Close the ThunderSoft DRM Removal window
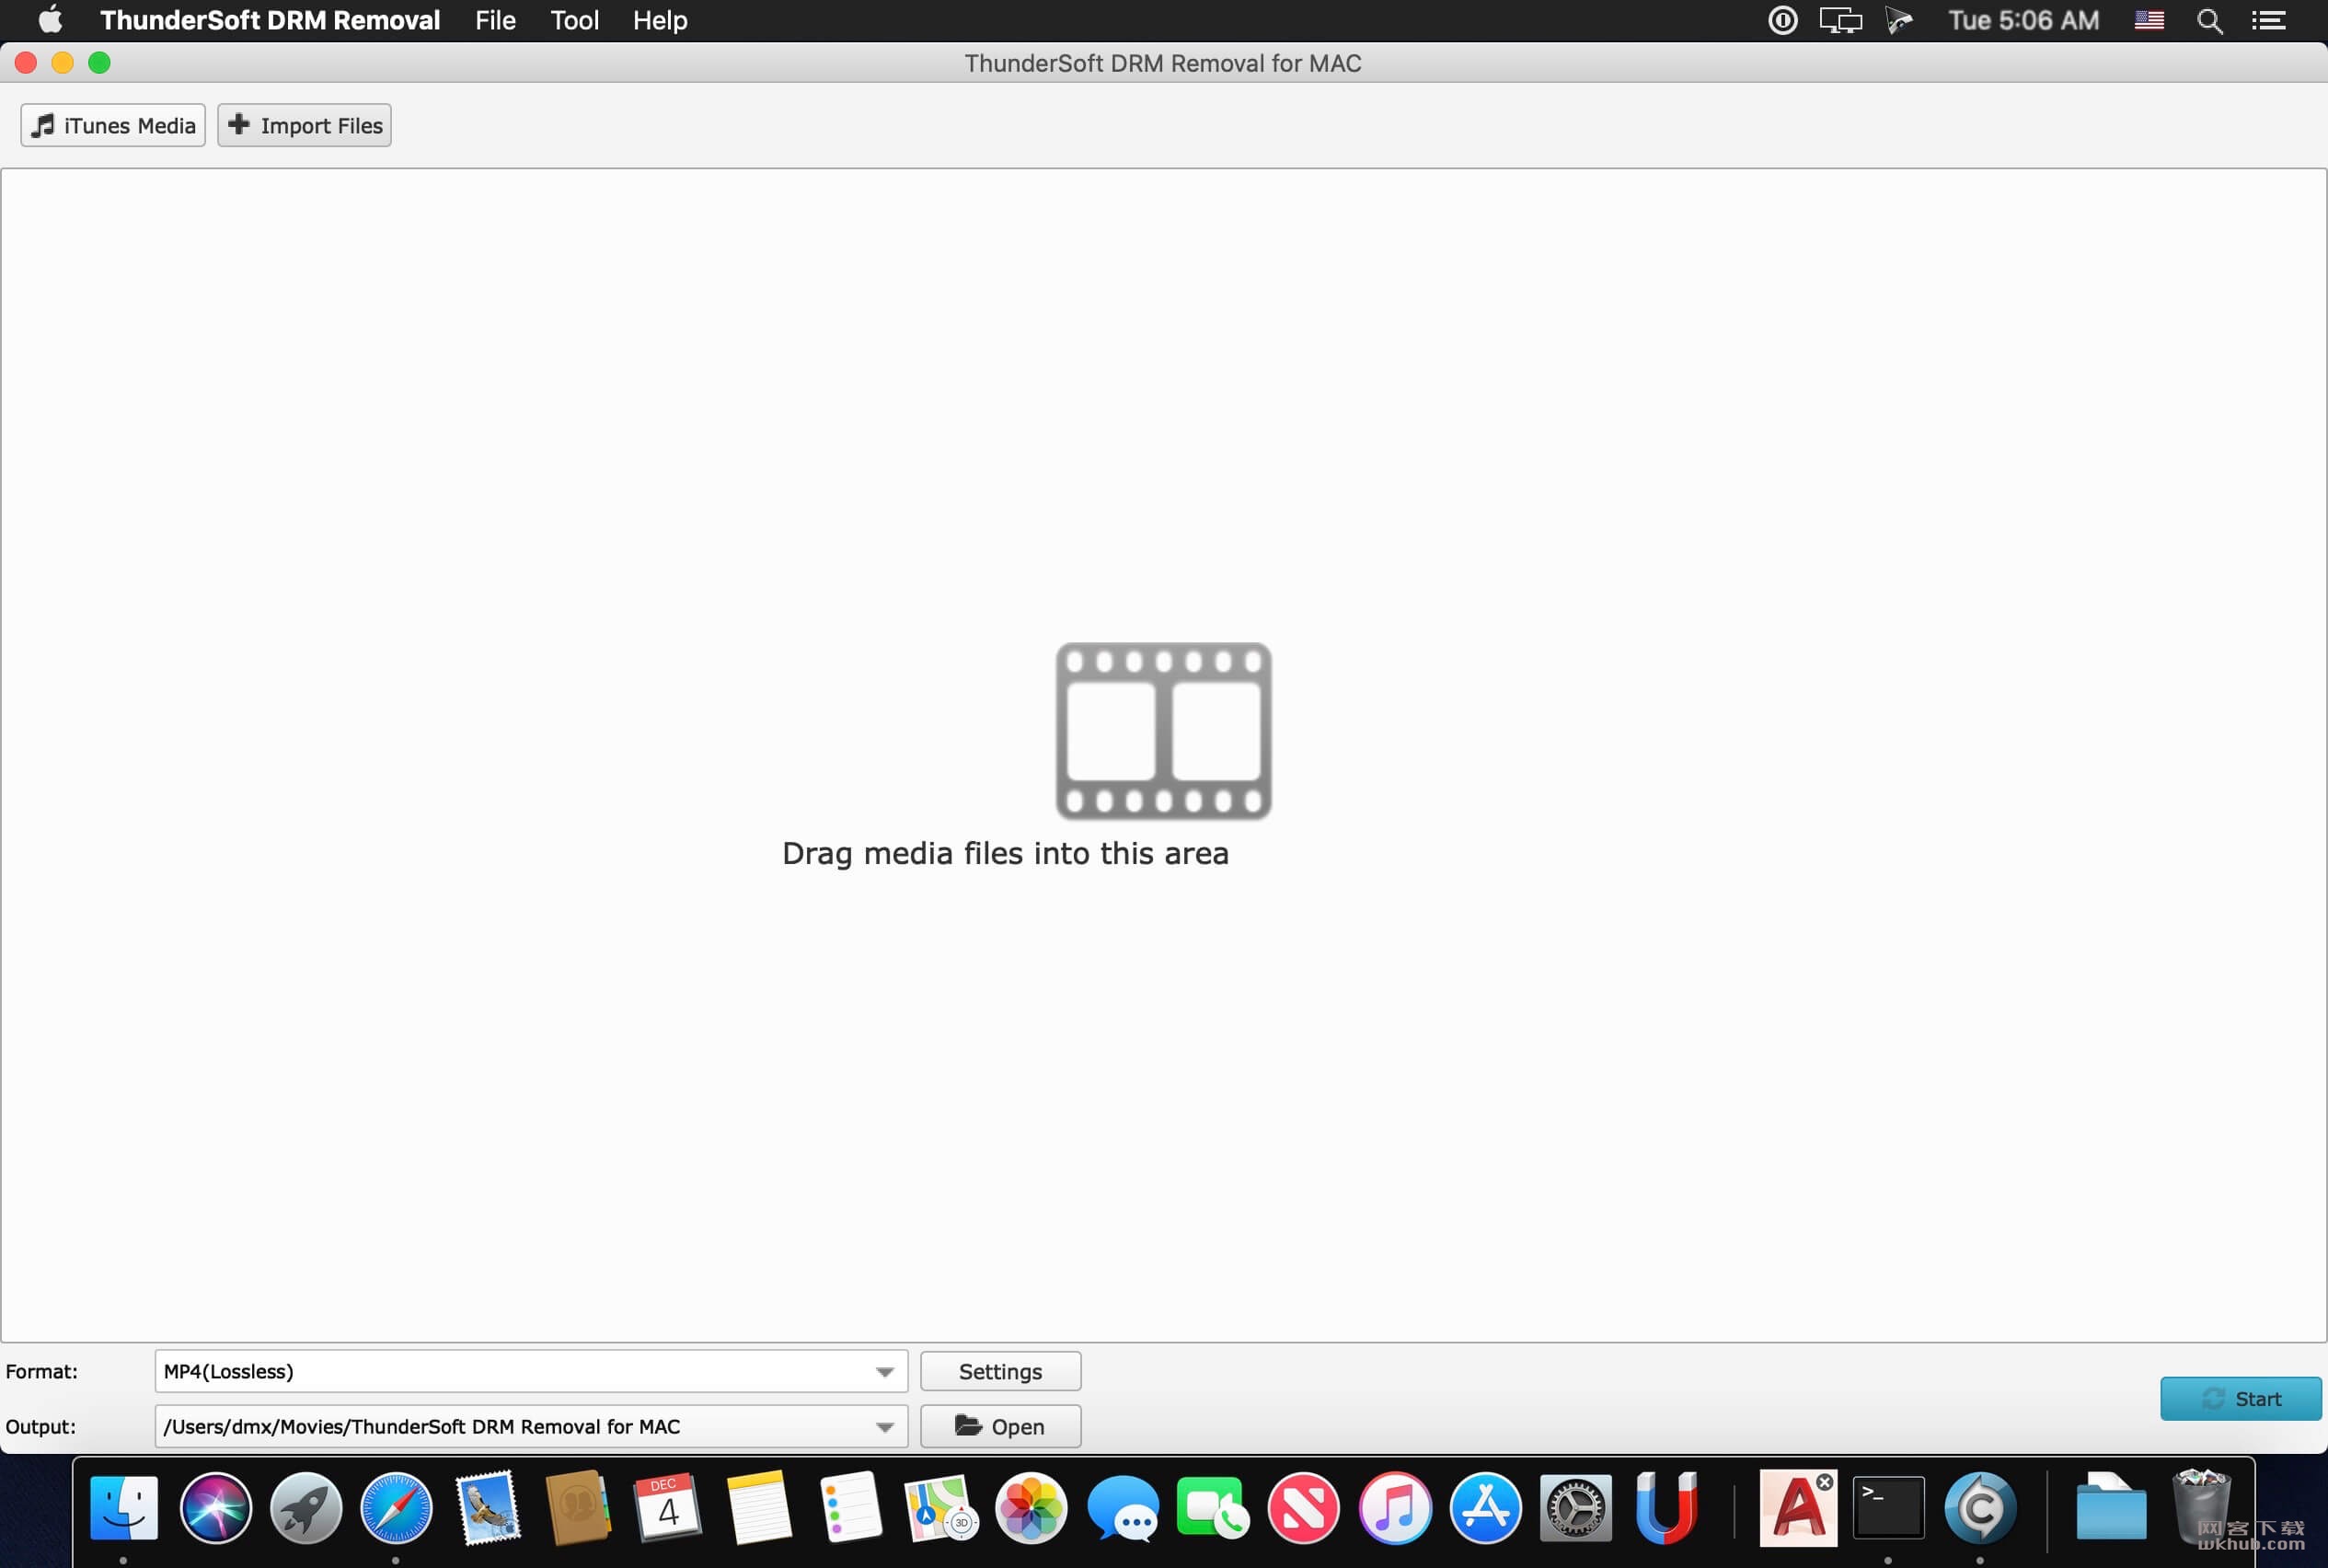2328x1568 pixels. point(26,63)
